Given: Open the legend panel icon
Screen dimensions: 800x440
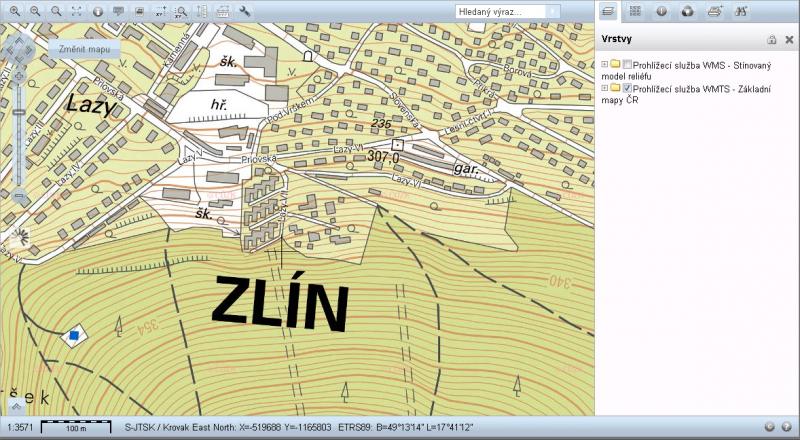Looking at the screenshot, I should point(636,12).
